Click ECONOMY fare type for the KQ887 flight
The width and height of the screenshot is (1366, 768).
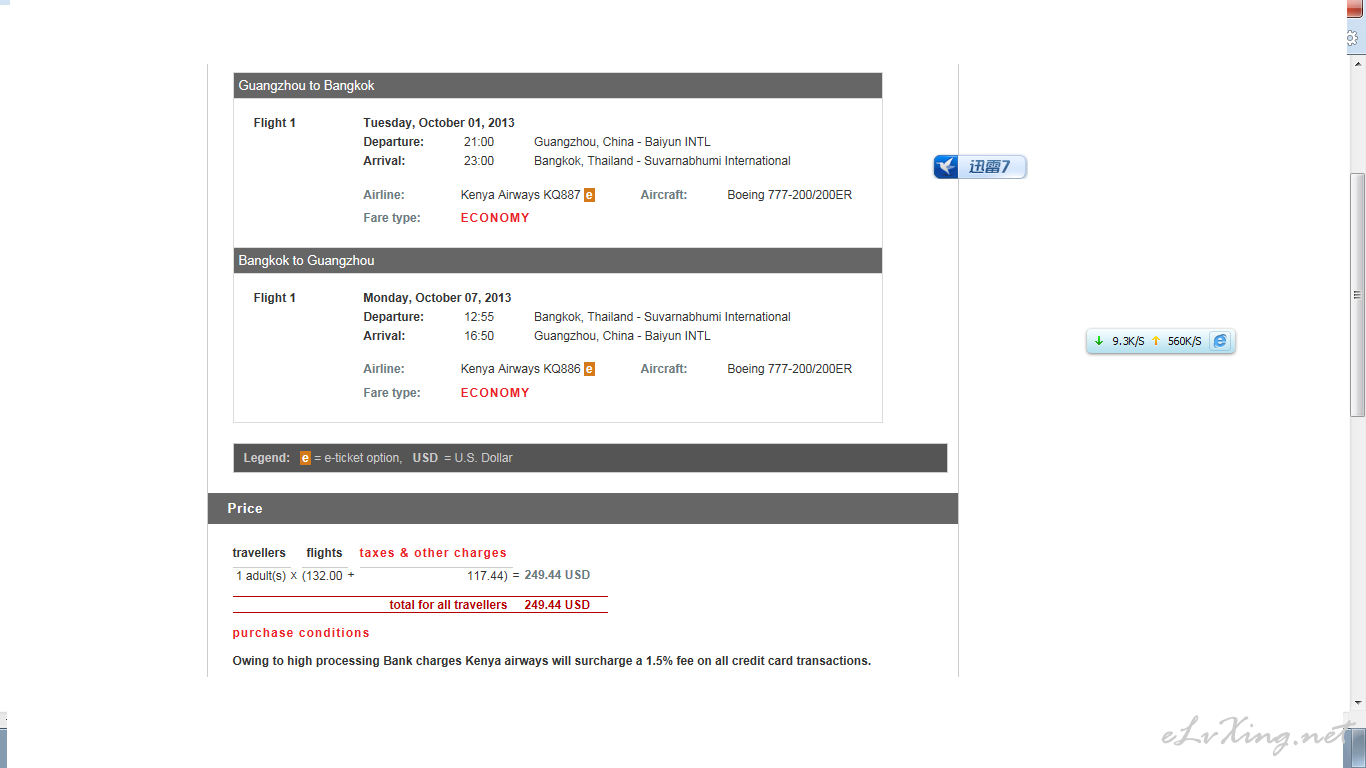pyautogui.click(x=495, y=218)
